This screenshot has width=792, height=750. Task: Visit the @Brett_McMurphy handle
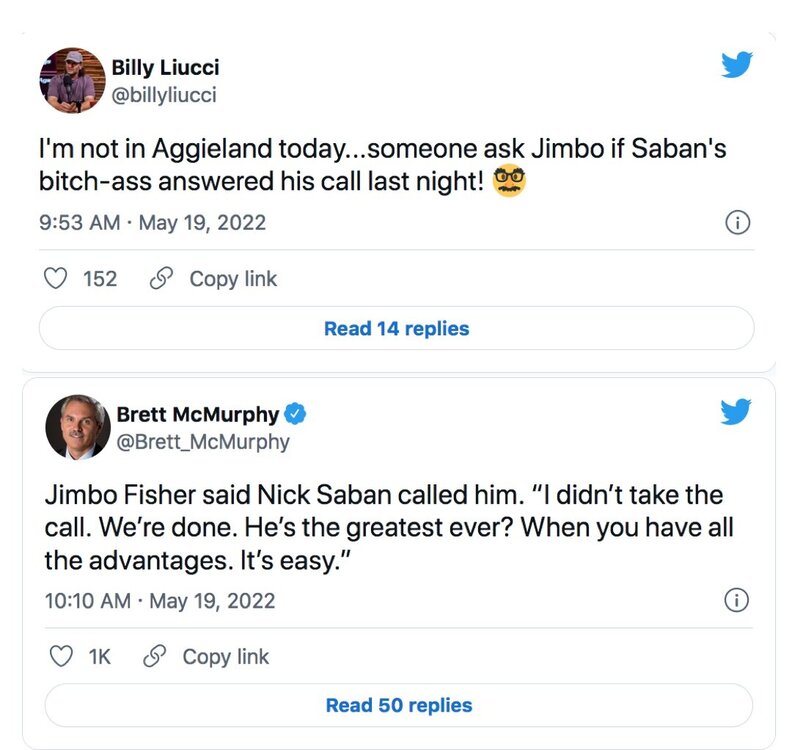[x=203, y=441]
